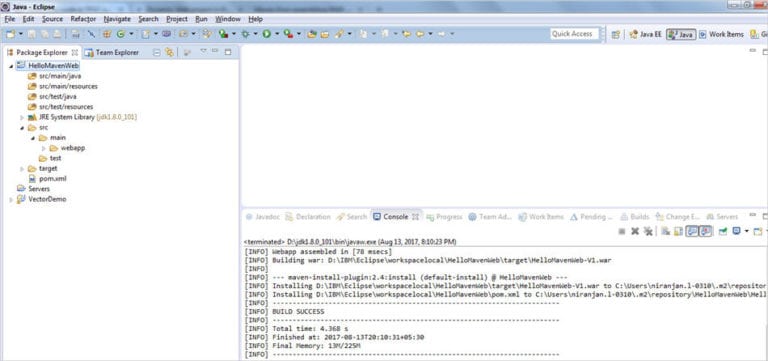Switch to the Javadoc tab
The image size is (768, 361).
click(x=263, y=217)
